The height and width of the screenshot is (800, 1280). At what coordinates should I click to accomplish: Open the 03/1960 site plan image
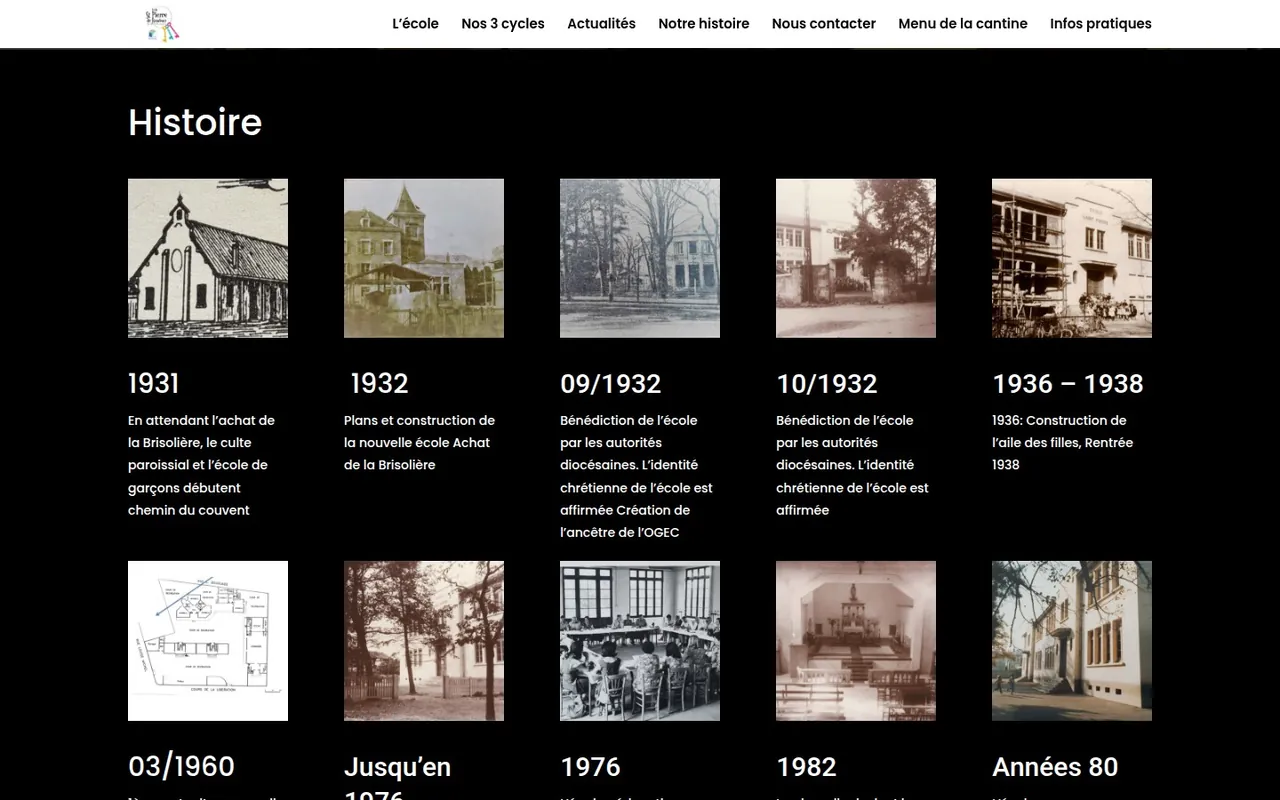[208, 641]
